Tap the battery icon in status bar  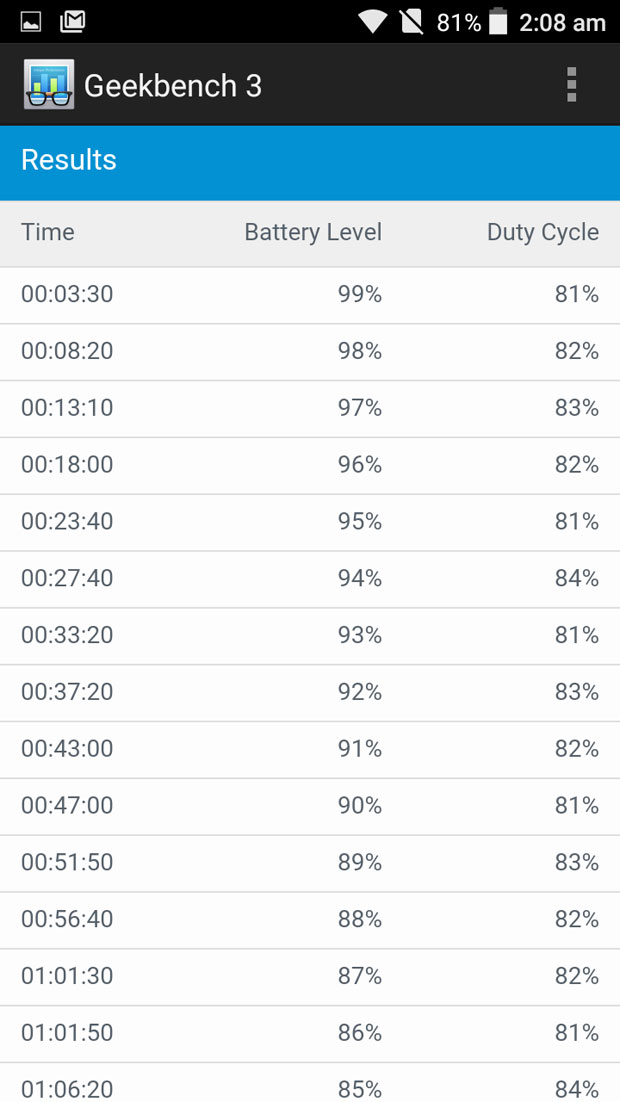tap(498, 22)
